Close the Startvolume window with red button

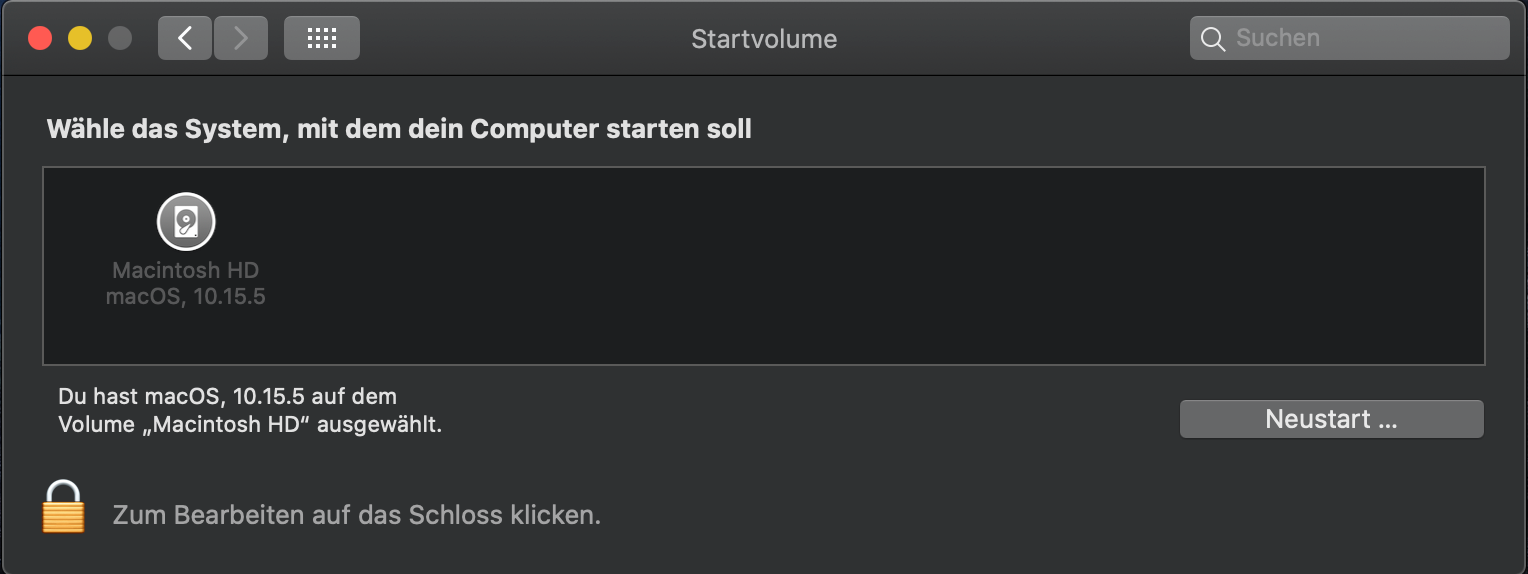pyautogui.click(x=40, y=39)
